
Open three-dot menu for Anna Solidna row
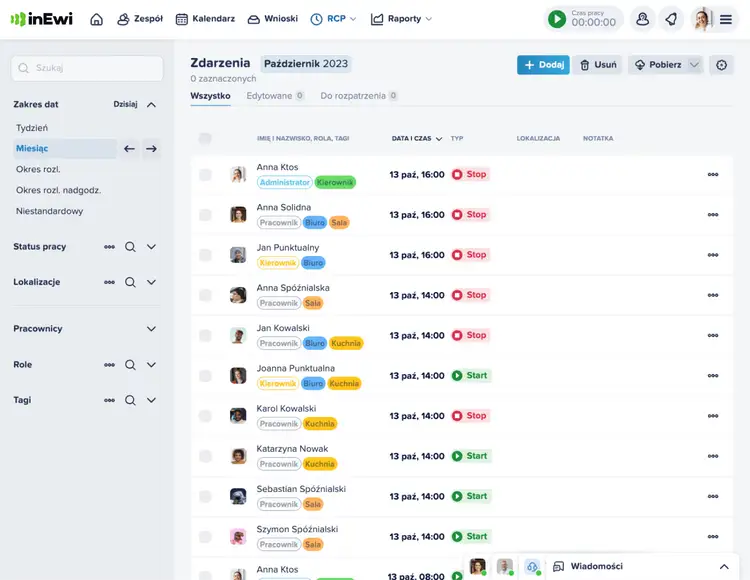(713, 215)
